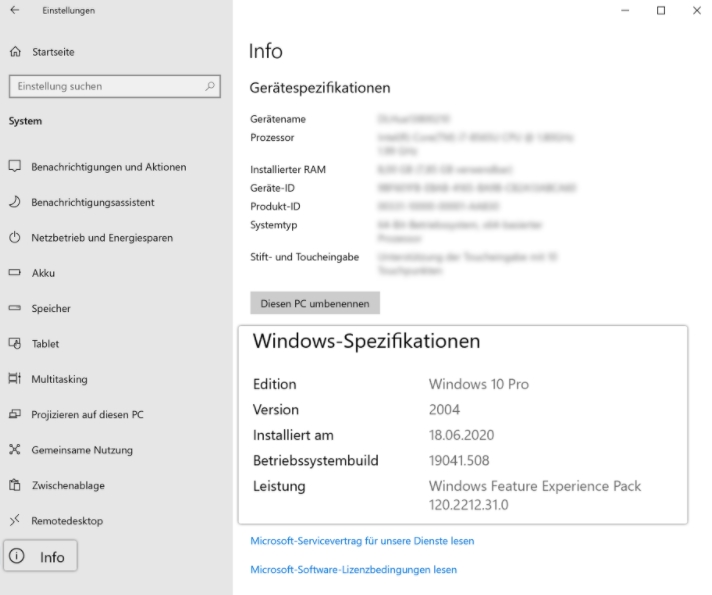The image size is (712, 595).
Task: Open Microsoft-Servicevertrag link
Action: 362,541
